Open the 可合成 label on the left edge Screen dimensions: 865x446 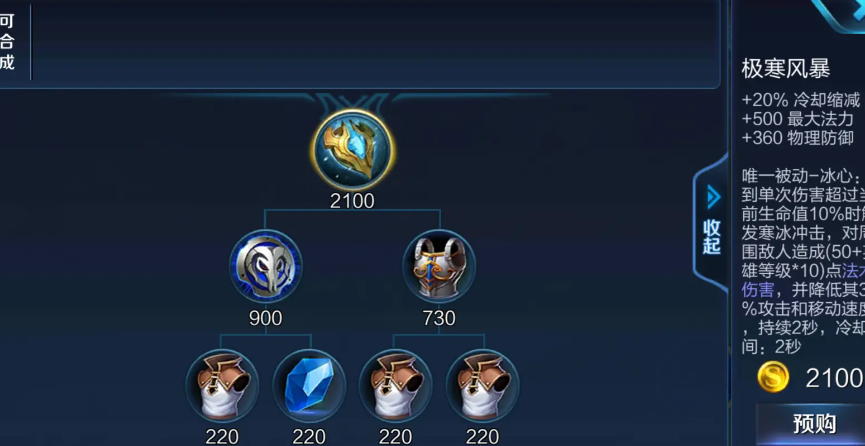(7, 42)
